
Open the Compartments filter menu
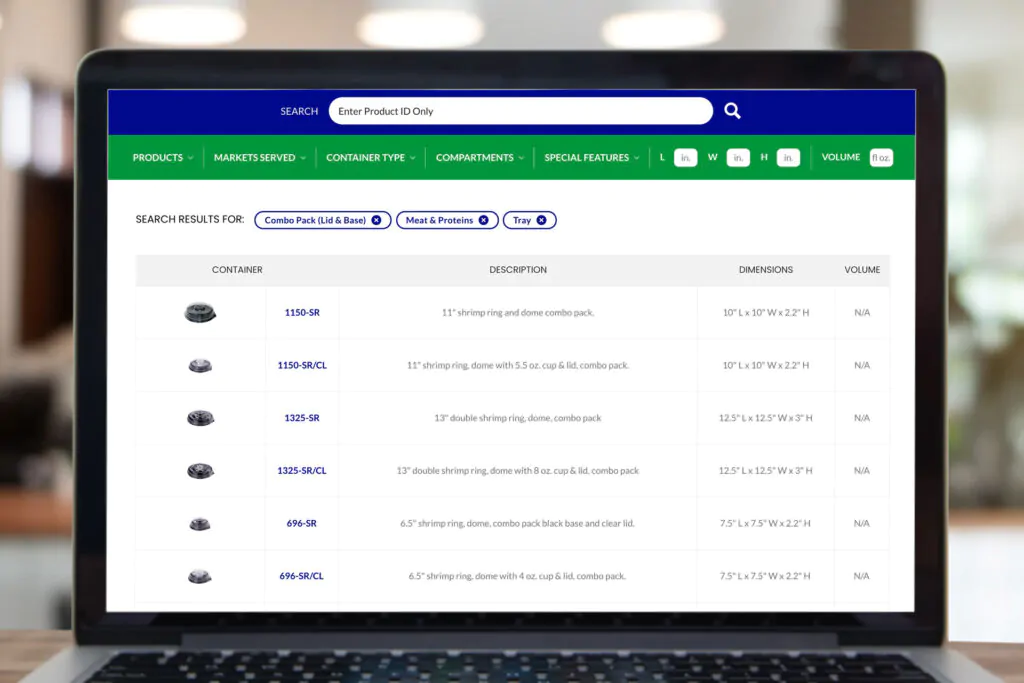click(480, 158)
